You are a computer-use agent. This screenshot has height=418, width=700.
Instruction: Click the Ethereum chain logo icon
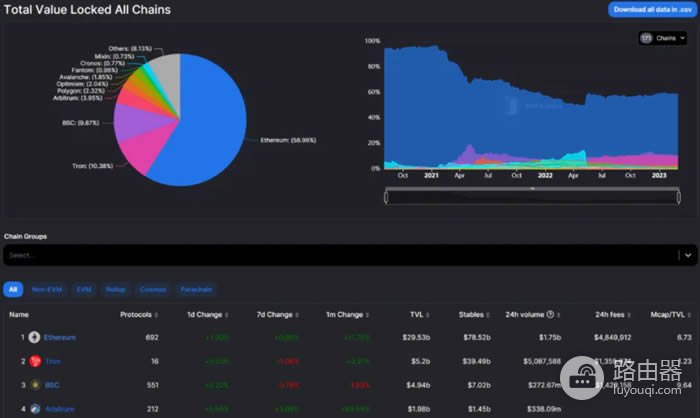coord(34,337)
